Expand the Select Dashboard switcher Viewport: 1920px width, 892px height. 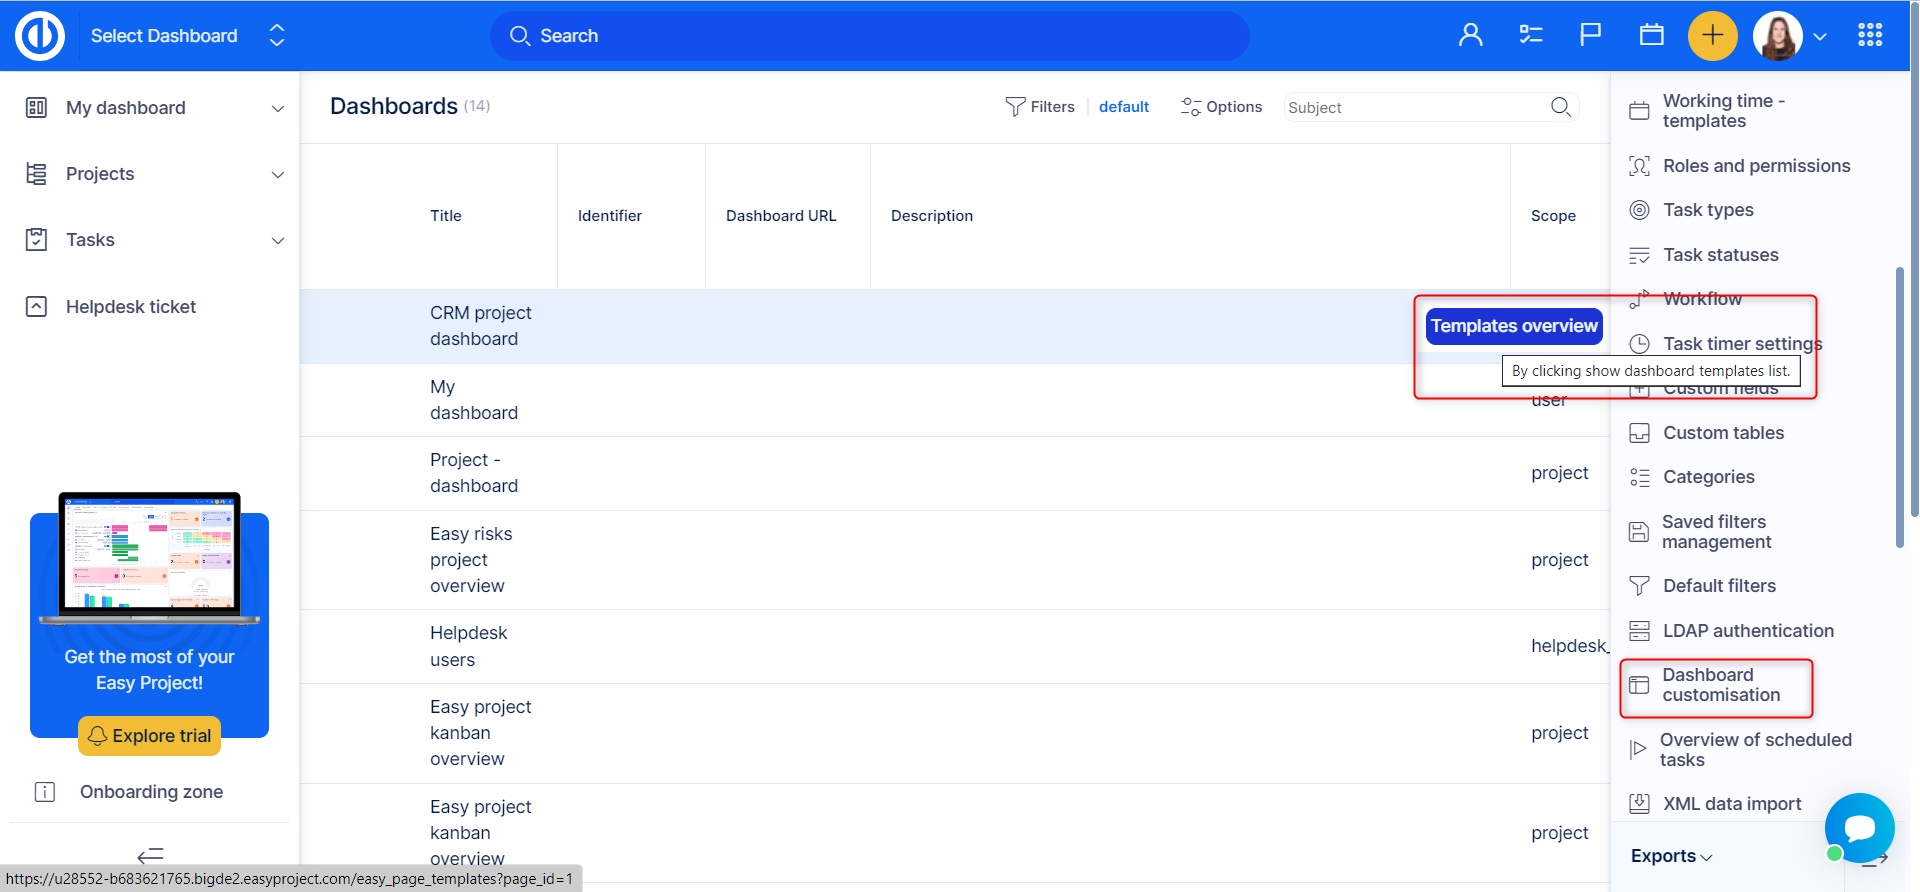(277, 36)
